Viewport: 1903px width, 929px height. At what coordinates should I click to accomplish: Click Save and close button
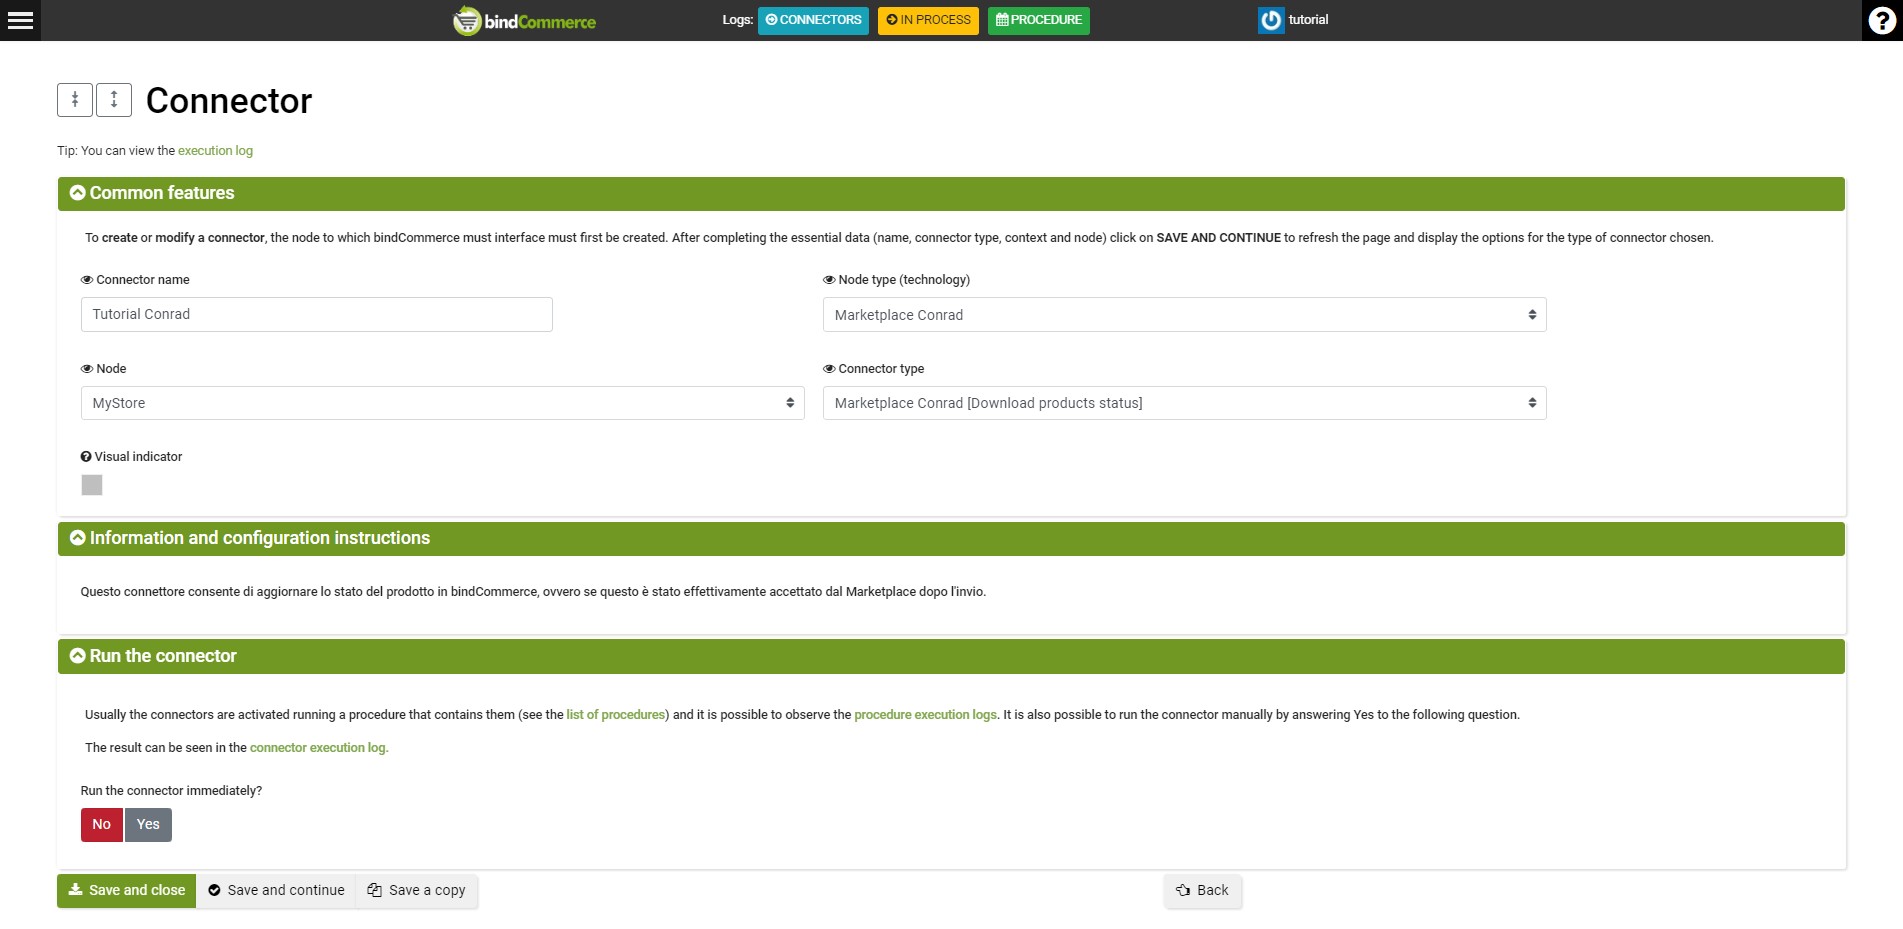tap(127, 891)
